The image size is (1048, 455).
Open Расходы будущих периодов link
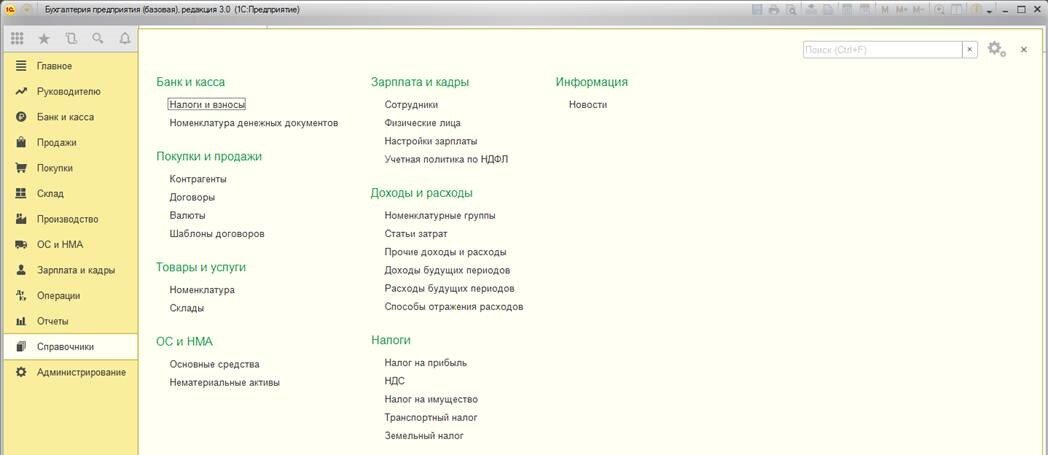[x=450, y=289]
